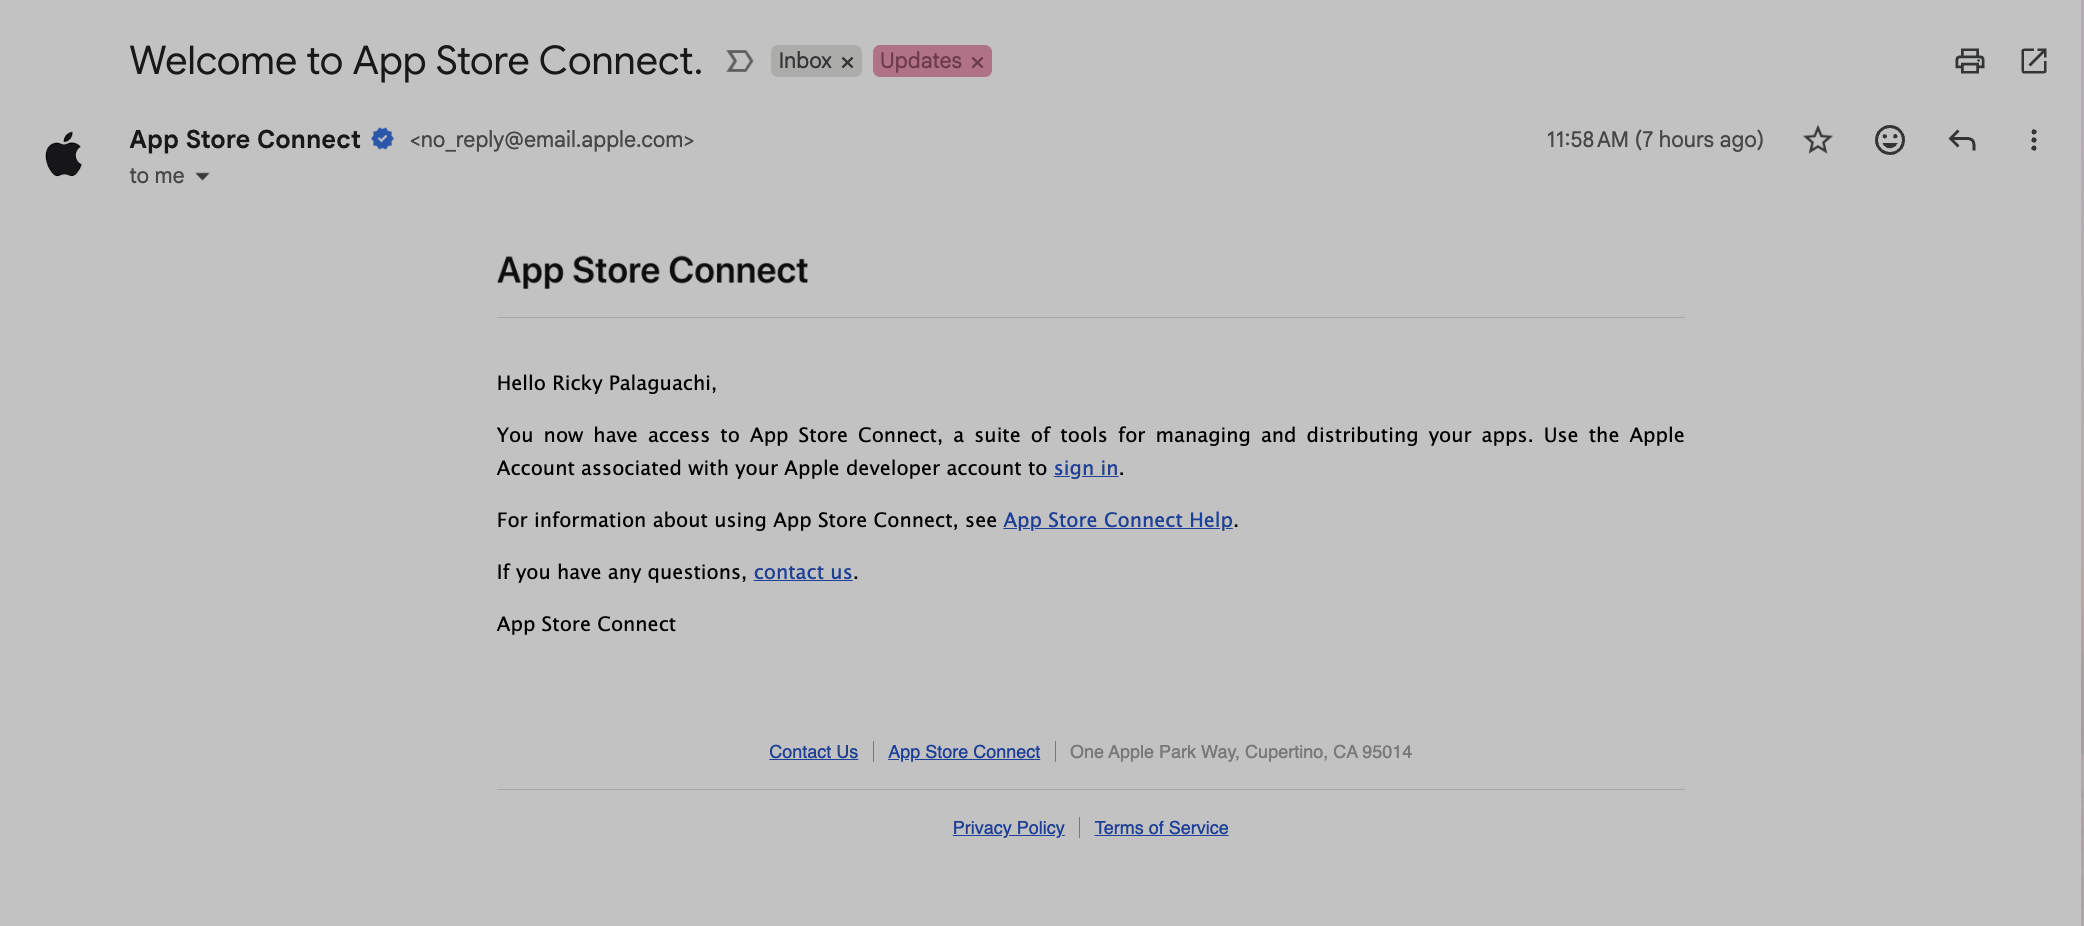Screen dimensions: 2084x926
Task: Open footer 'App Store Connect' link
Action: coord(963,752)
